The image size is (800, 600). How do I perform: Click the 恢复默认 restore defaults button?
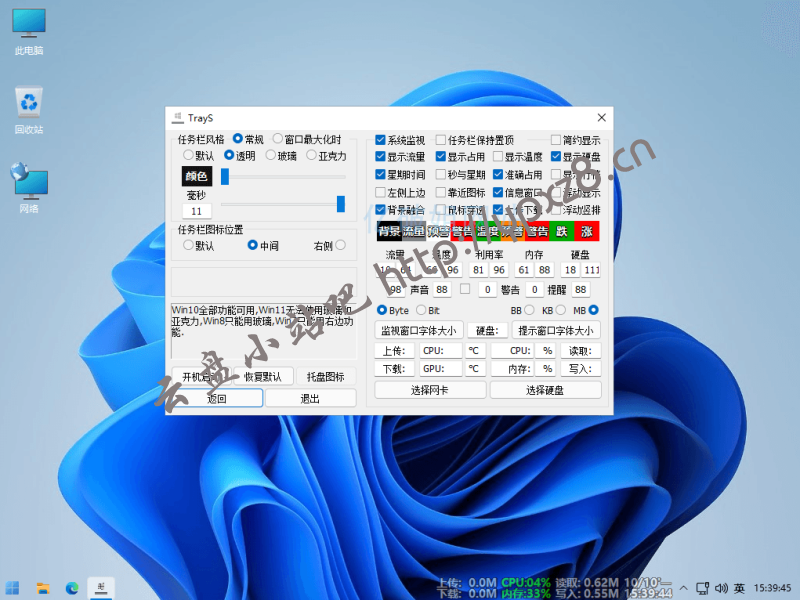[263, 377]
